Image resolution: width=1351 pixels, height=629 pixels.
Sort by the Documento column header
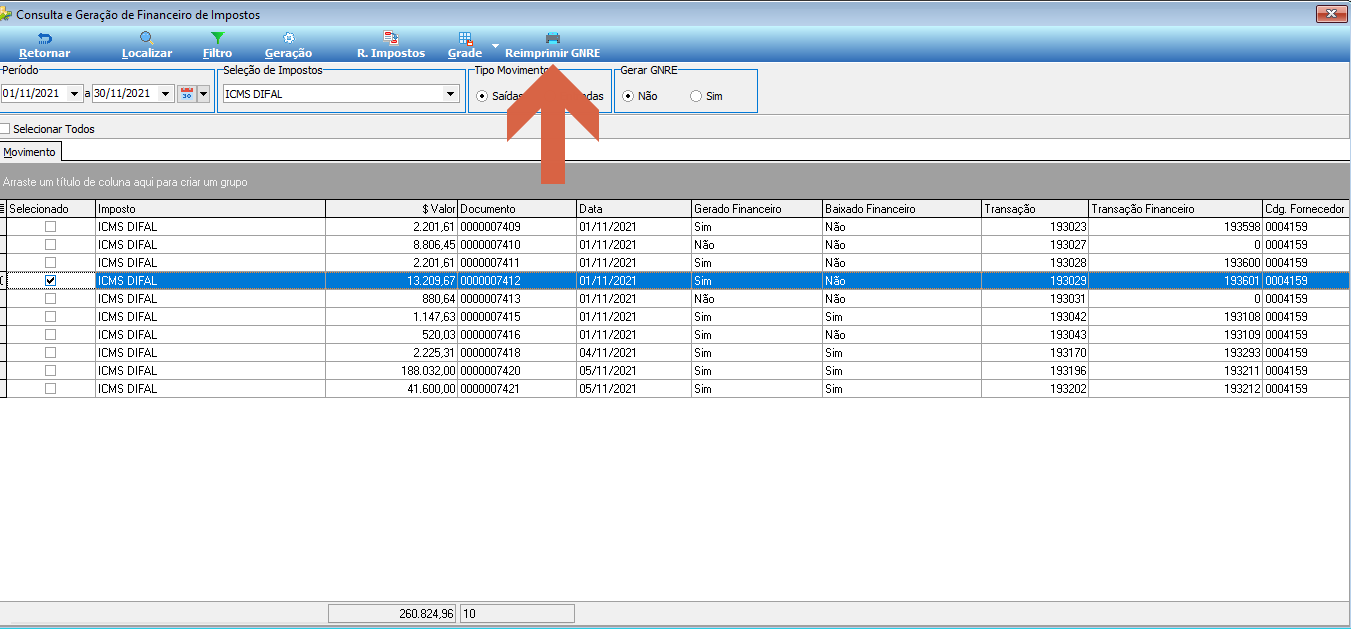click(x=517, y=209)
